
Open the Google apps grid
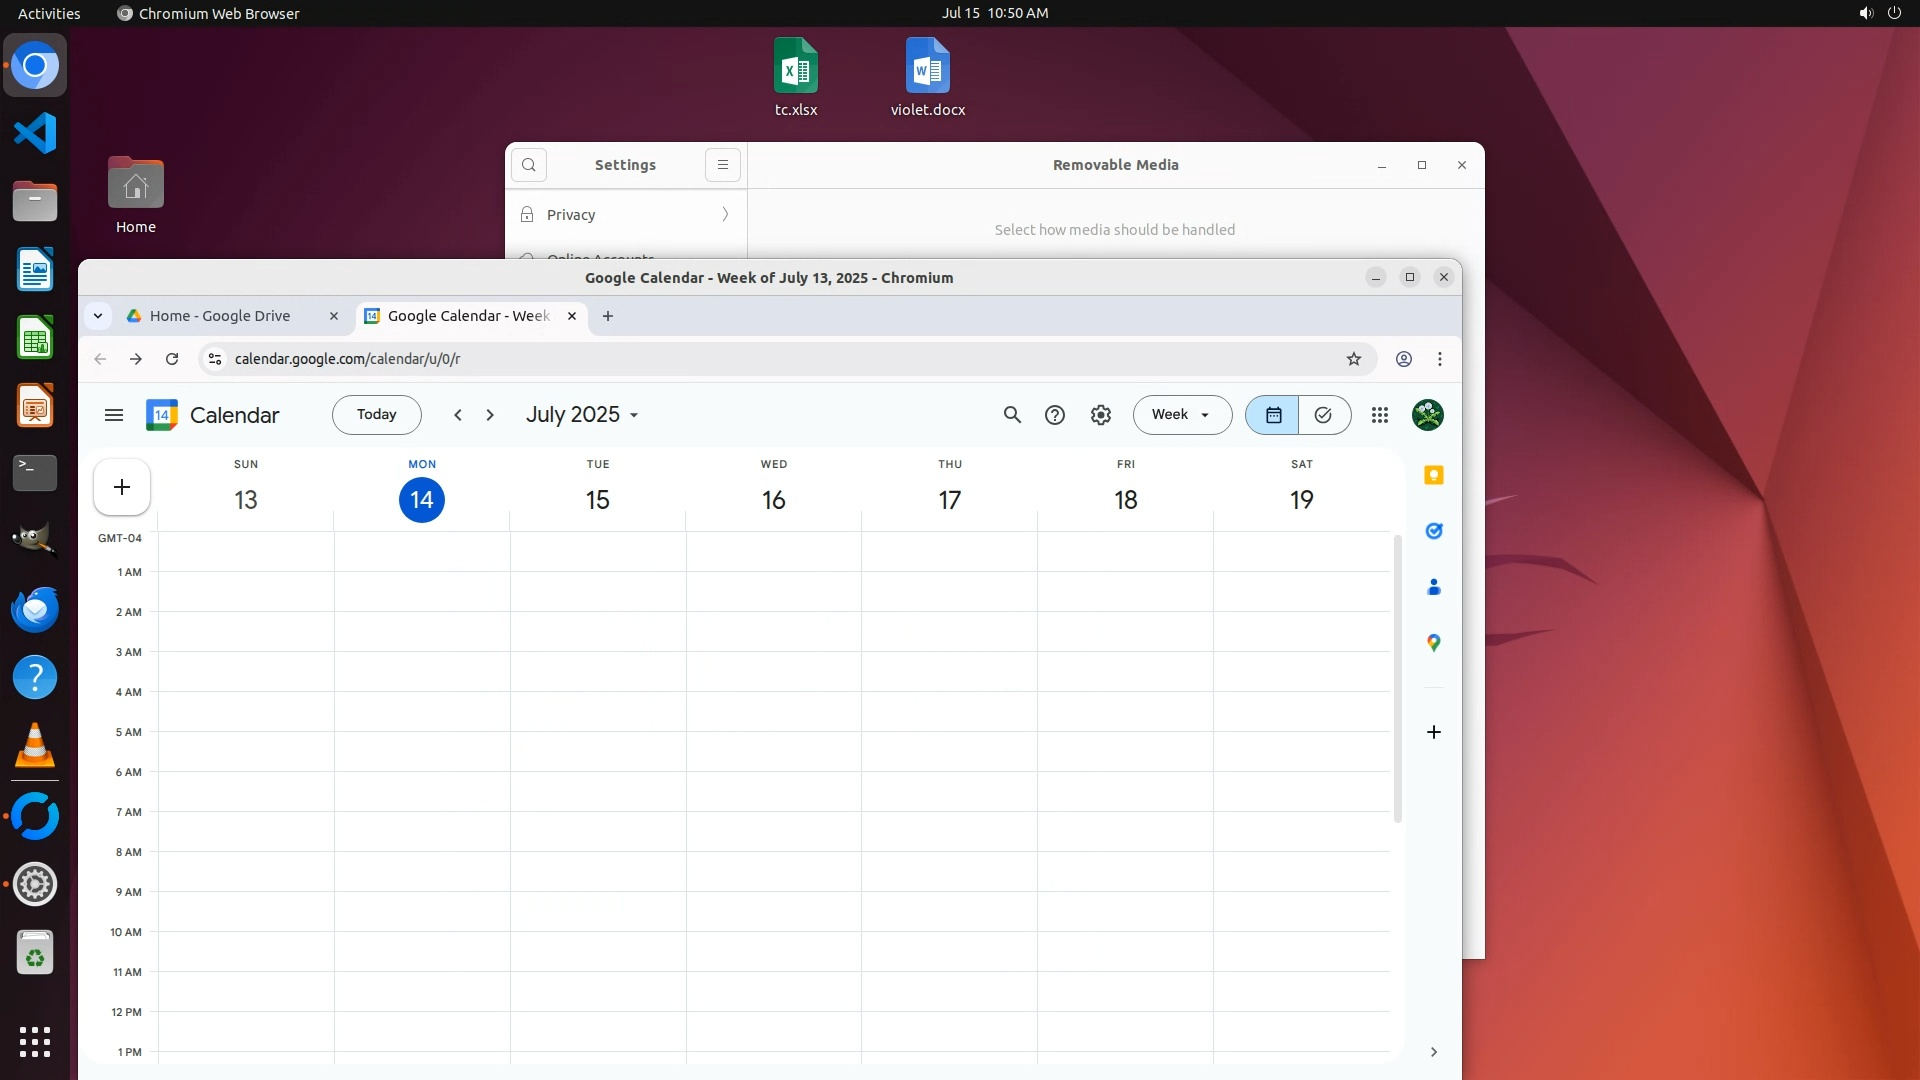pos(1380,415)
